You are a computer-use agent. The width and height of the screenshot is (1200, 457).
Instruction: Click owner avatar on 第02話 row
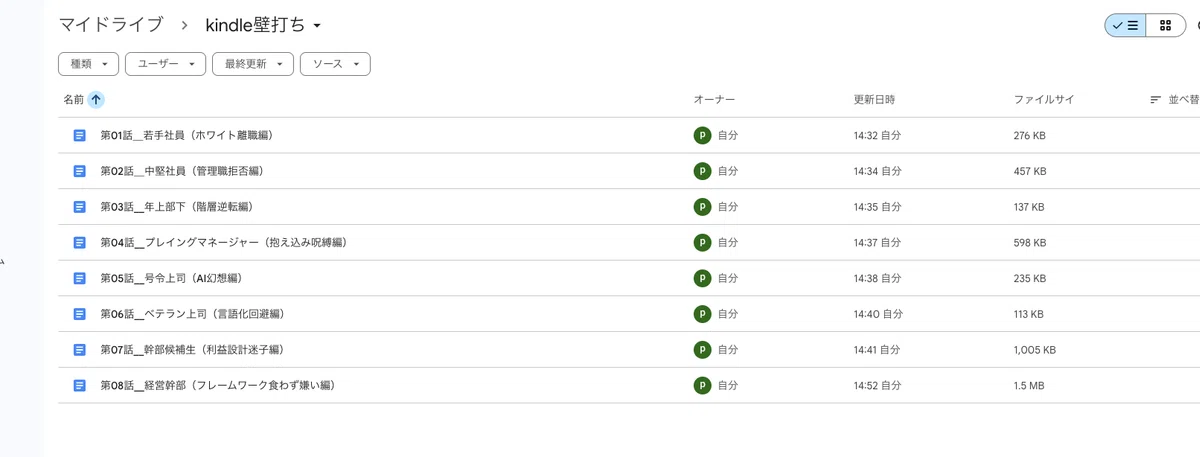tap(702, 171)
